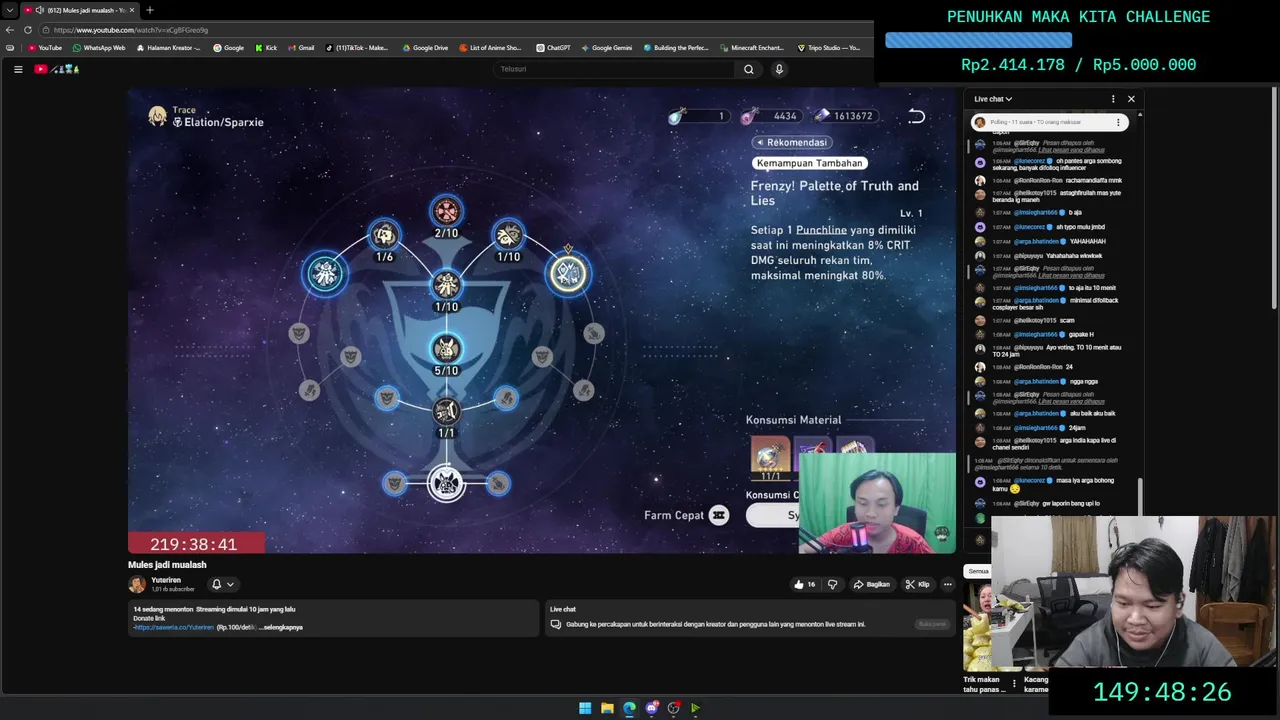
Task: Open the Google Drive bookmark
Action: click(425, 48)
